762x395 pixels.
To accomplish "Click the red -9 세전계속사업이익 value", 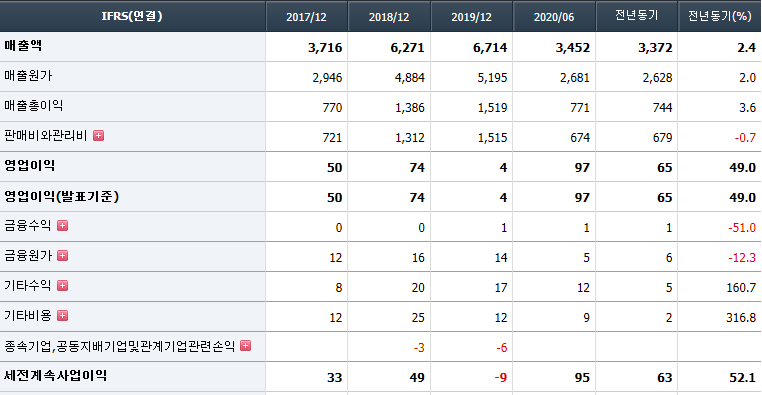I will pyautogui.click(x=501, y=378).
